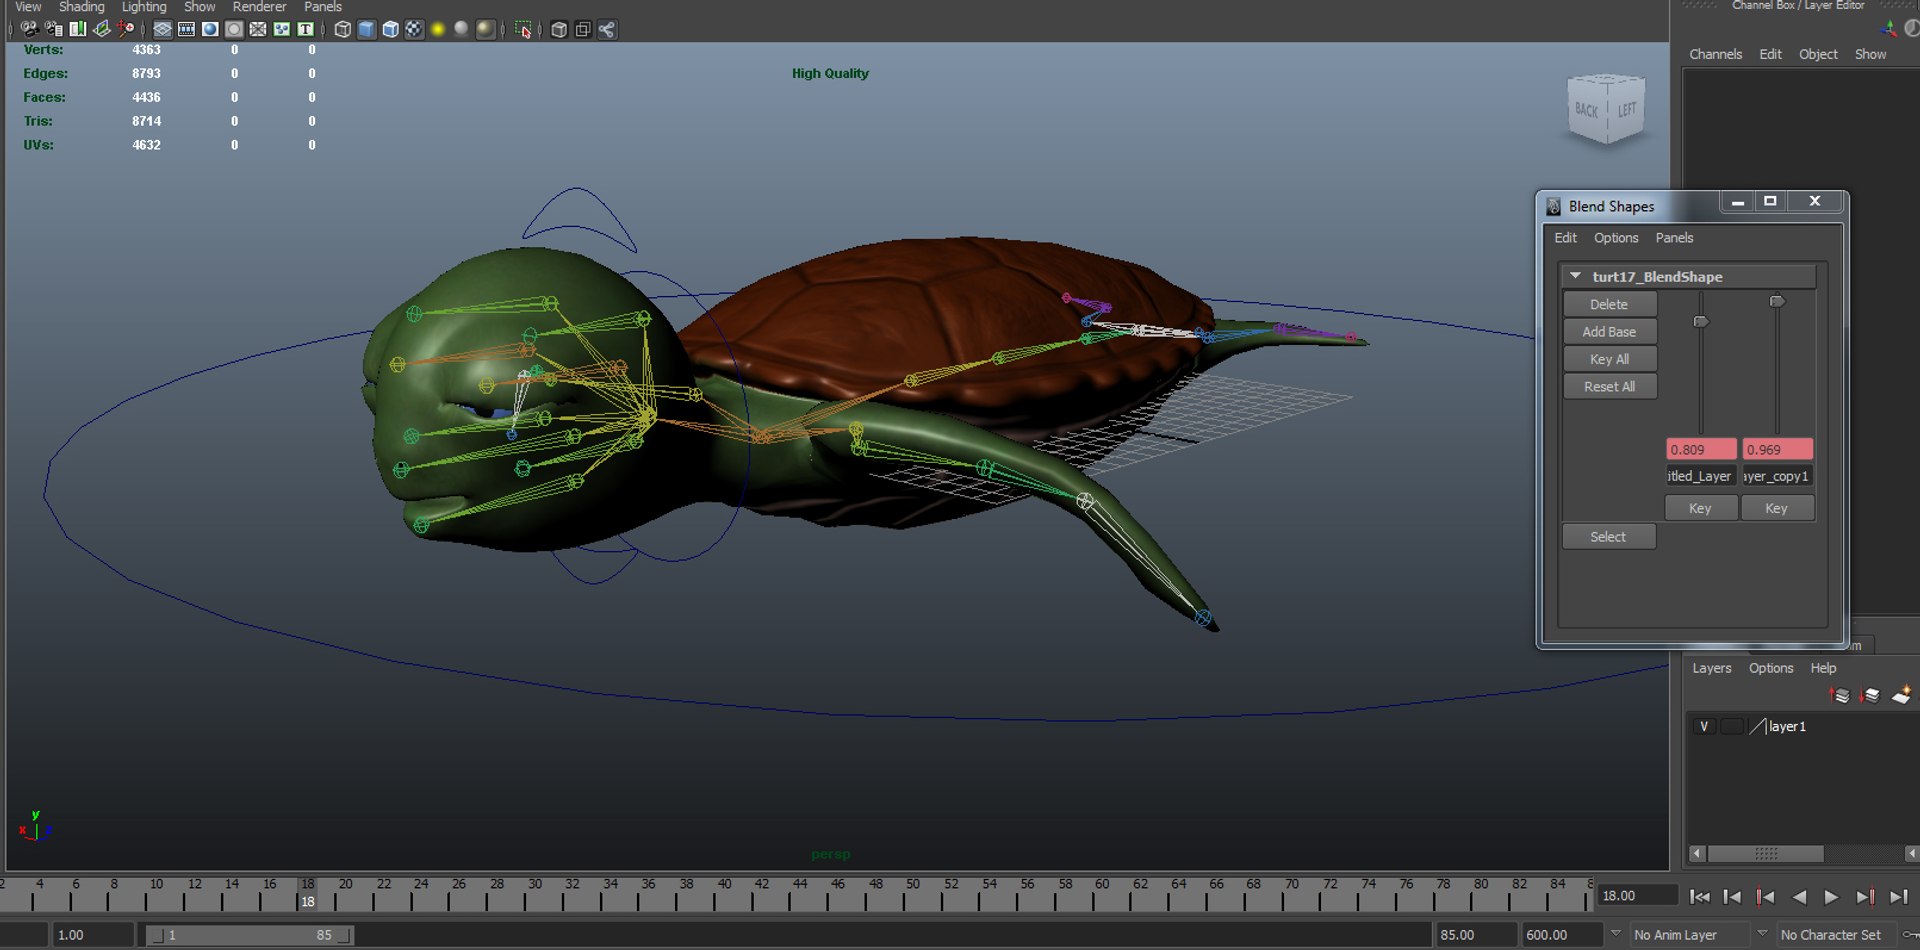Open the Shading menu
Screen dimensions: 1920x950
81,6
